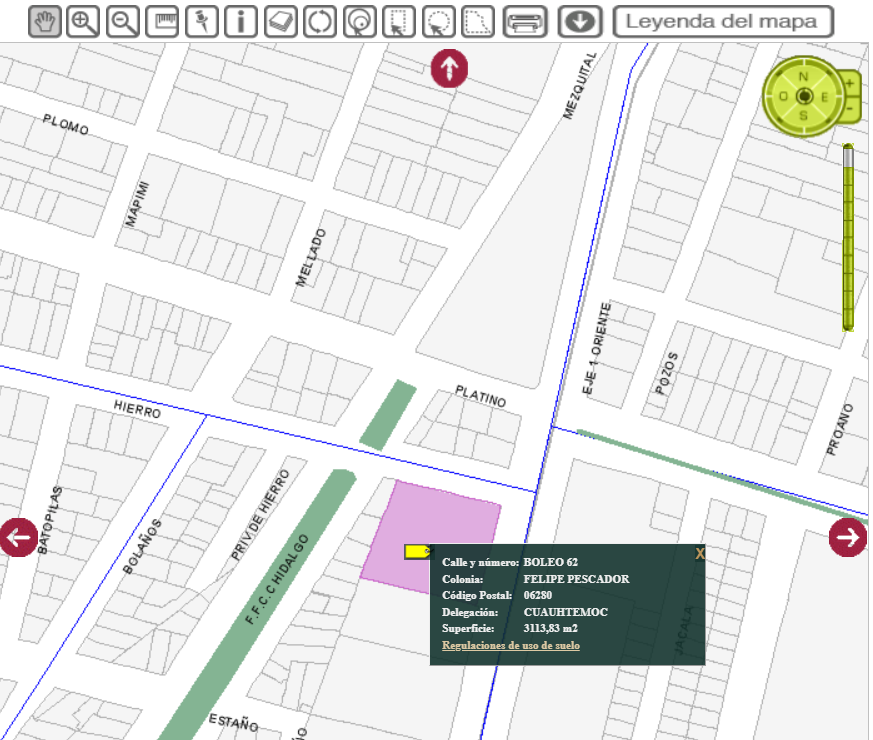
Task: Open Leyenda del mapa
Action: point(723,22)
